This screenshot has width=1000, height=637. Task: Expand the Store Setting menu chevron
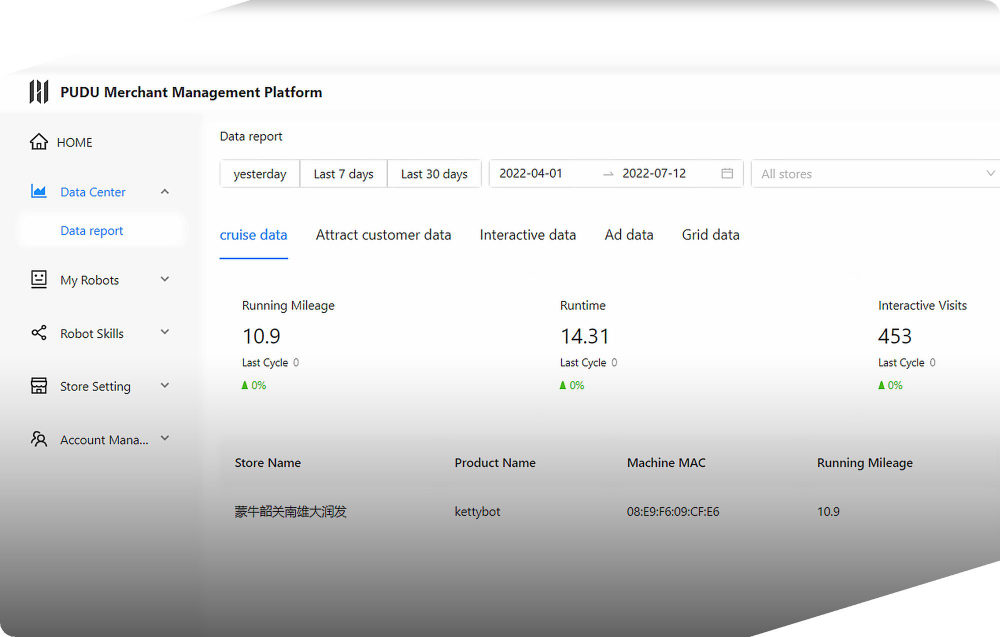165,386
